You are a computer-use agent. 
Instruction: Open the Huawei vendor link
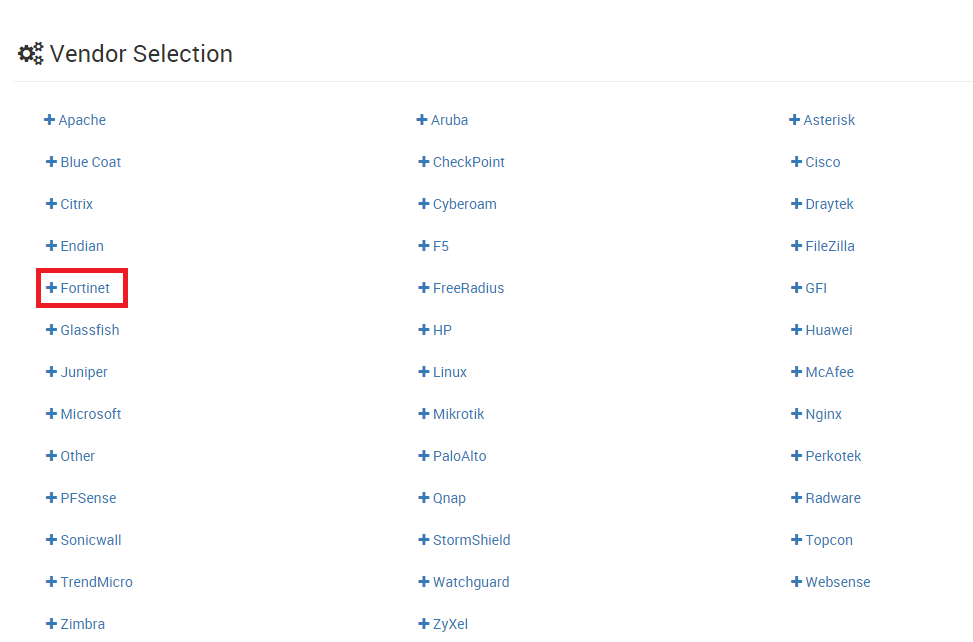828,330
